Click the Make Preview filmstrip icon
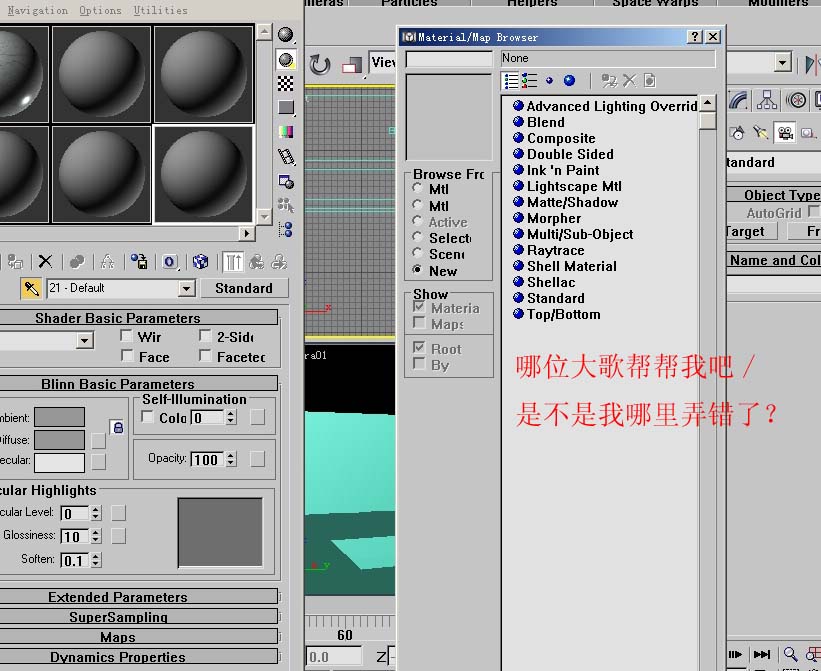Viewport: 821px width, 671px height. click(286, 156)
